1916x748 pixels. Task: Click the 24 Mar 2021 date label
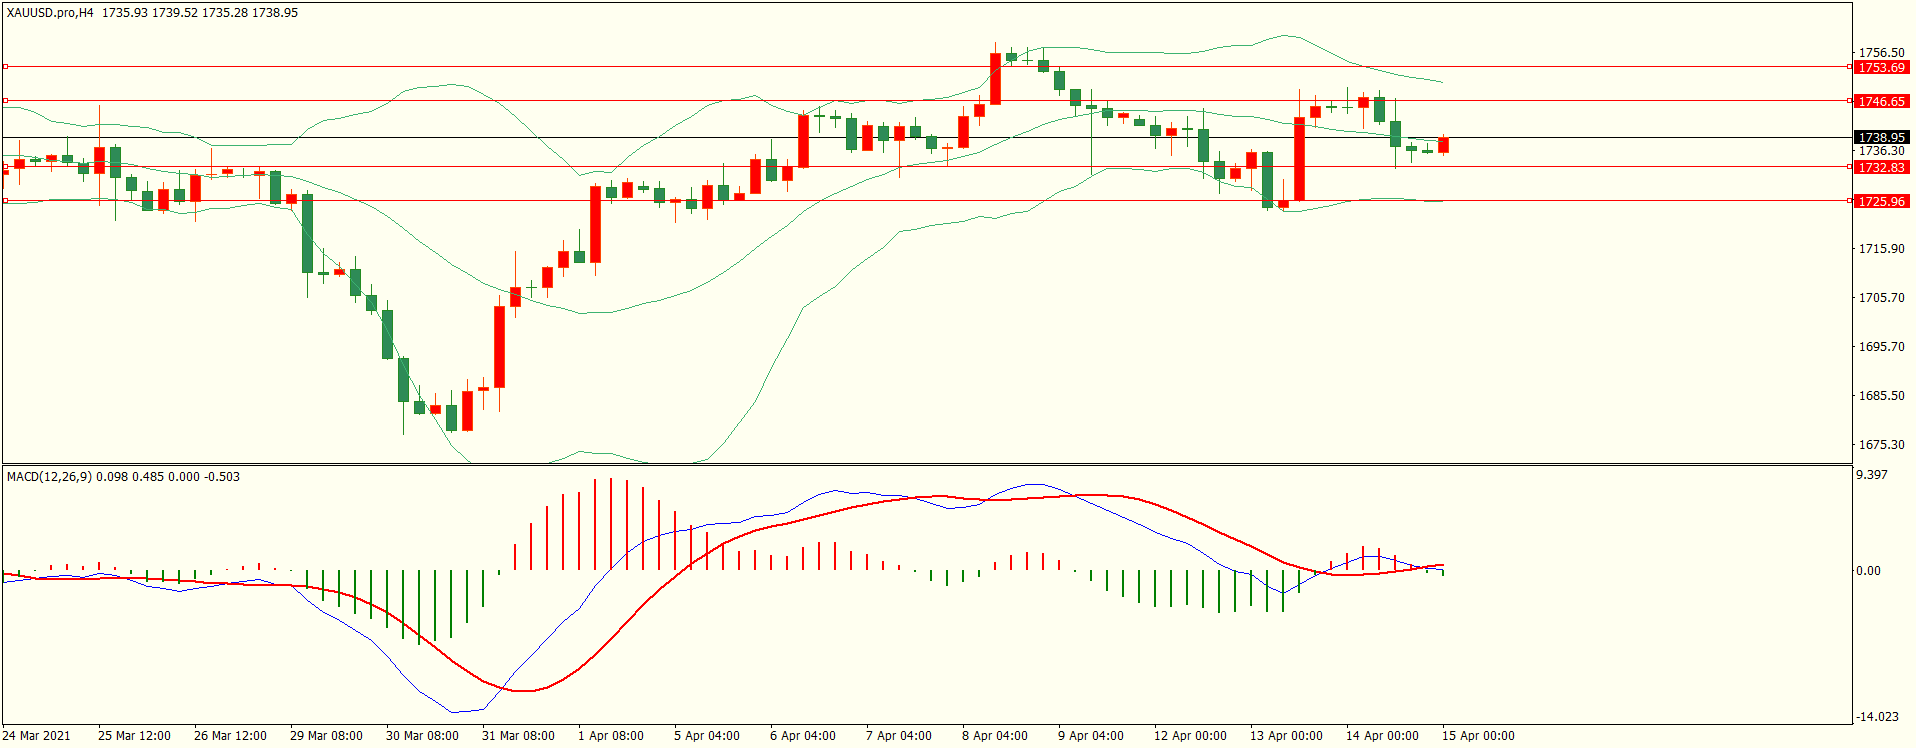(x=37, y=736)
